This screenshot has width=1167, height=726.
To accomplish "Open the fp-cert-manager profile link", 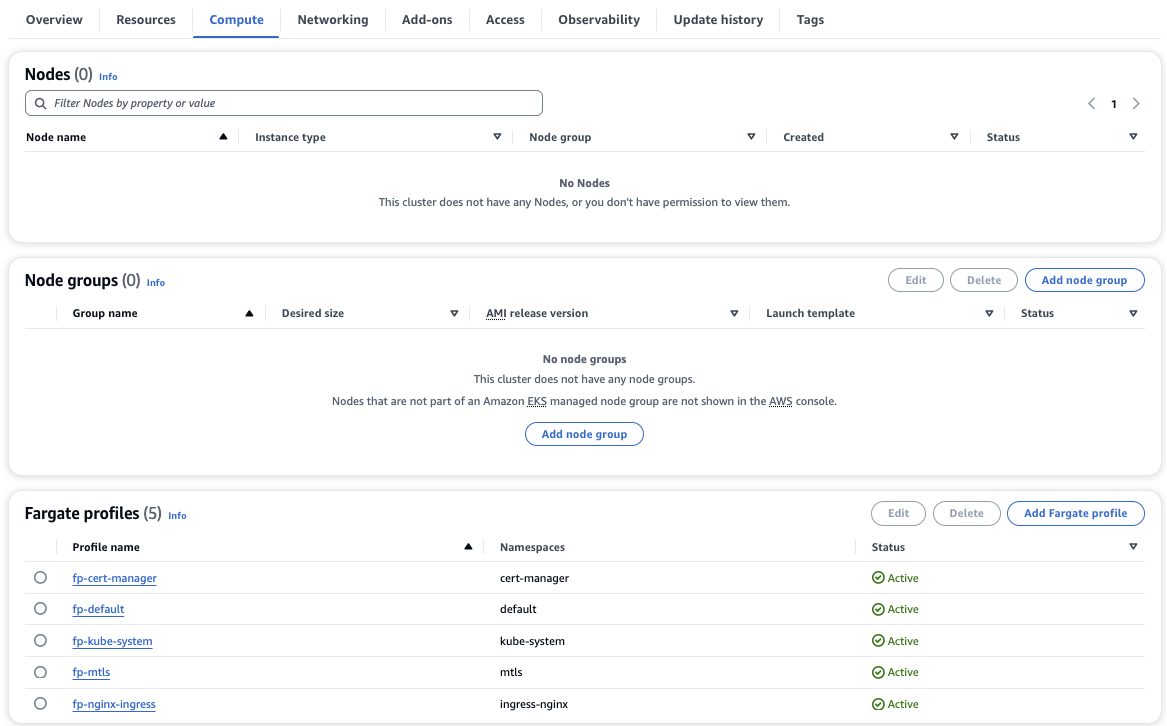I will [x=115, y=578].
